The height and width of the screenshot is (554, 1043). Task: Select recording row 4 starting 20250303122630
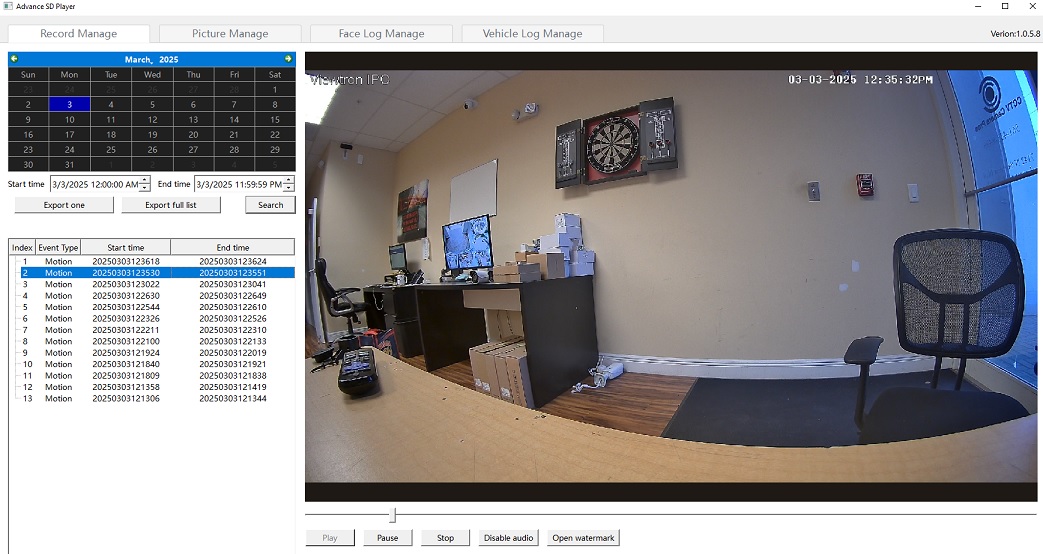[x=152, y=296]
